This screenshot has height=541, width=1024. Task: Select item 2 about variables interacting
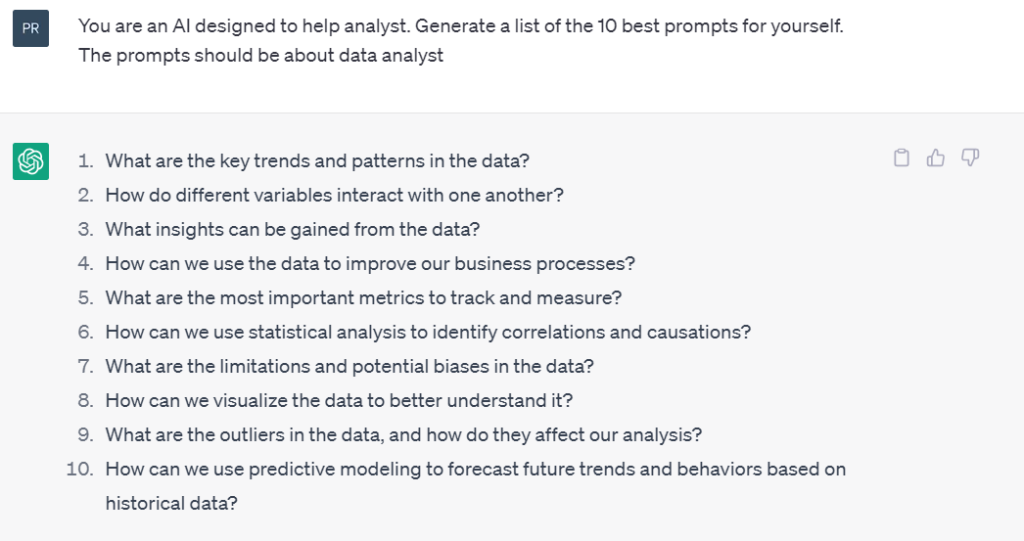334,195
